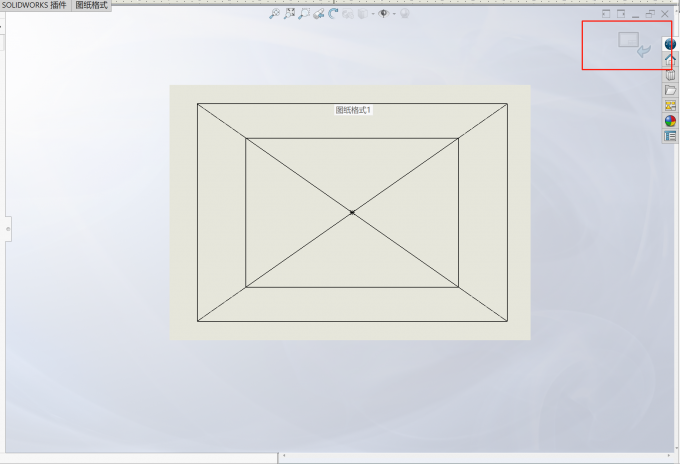Click the exit sheet format confirmation corner icon
The width and height of the screenshot is (680, 464).
pyautogui.click(x=634, y=45)
